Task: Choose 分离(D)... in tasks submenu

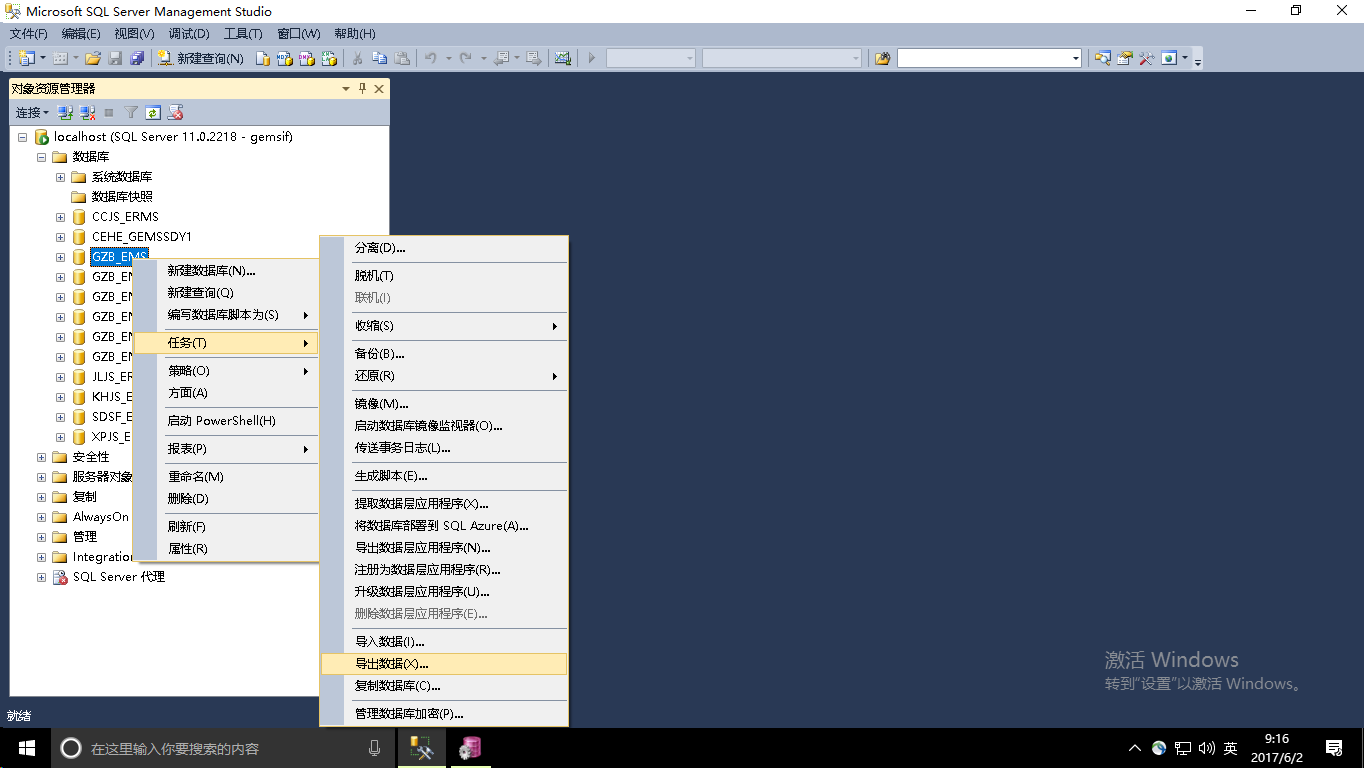Action: click(x=444, y=248)
